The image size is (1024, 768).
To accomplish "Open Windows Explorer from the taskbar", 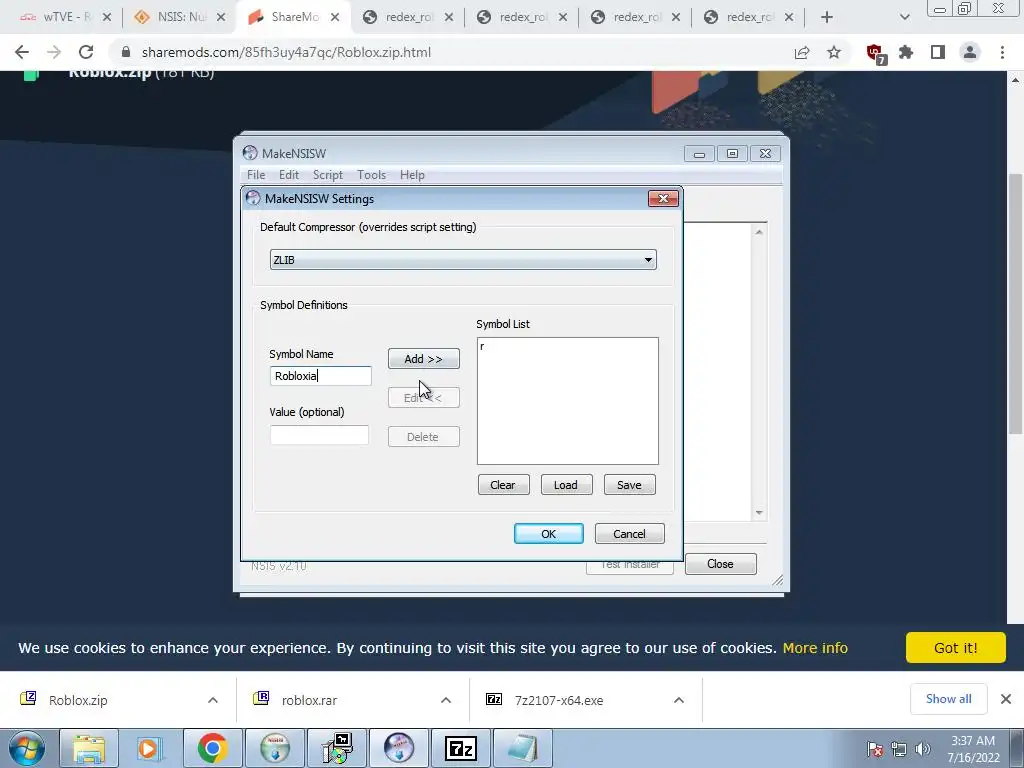I will [x=89, y=748].
